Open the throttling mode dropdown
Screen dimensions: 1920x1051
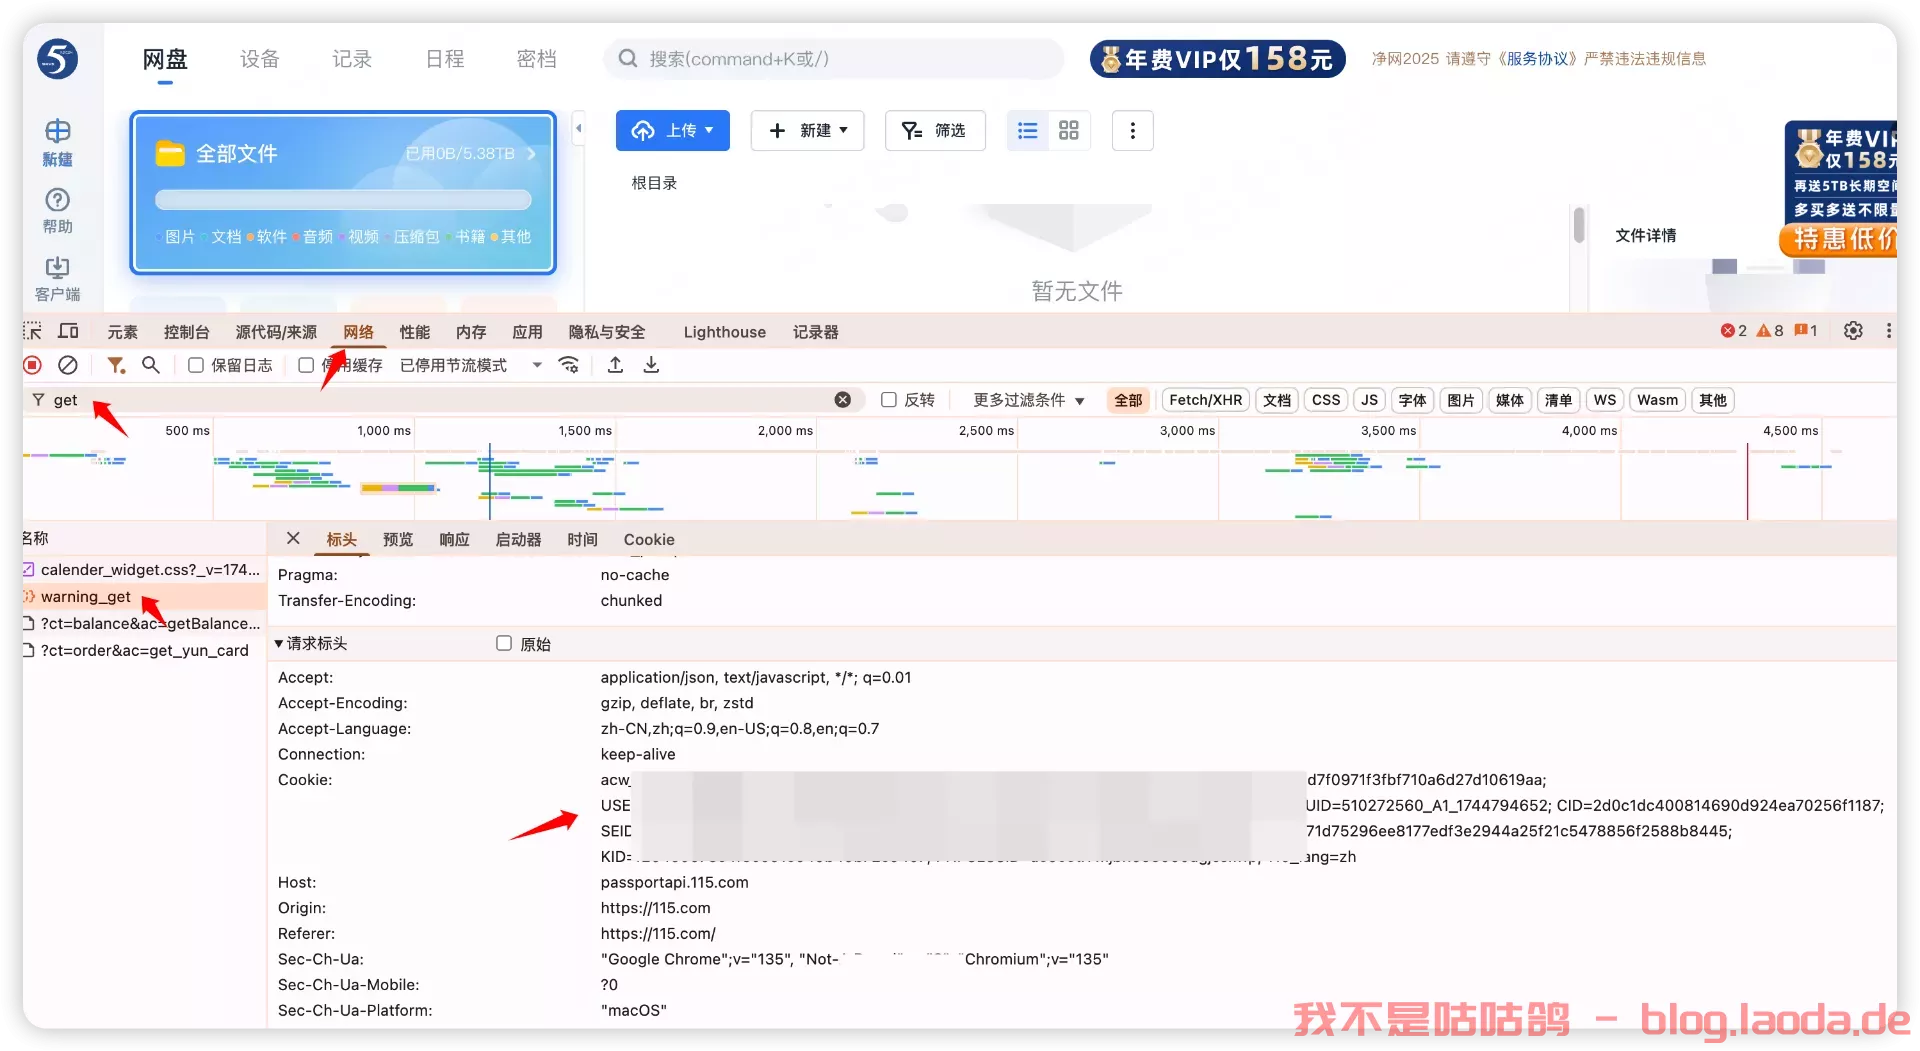pyautogui.click(x=471, y=365)
